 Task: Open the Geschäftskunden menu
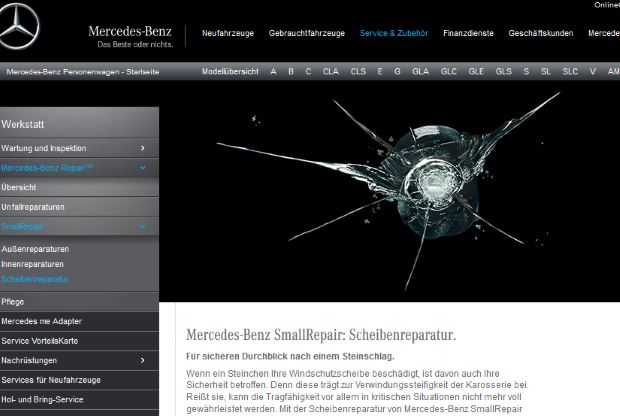pyautogui.click(x=541, y=33)
